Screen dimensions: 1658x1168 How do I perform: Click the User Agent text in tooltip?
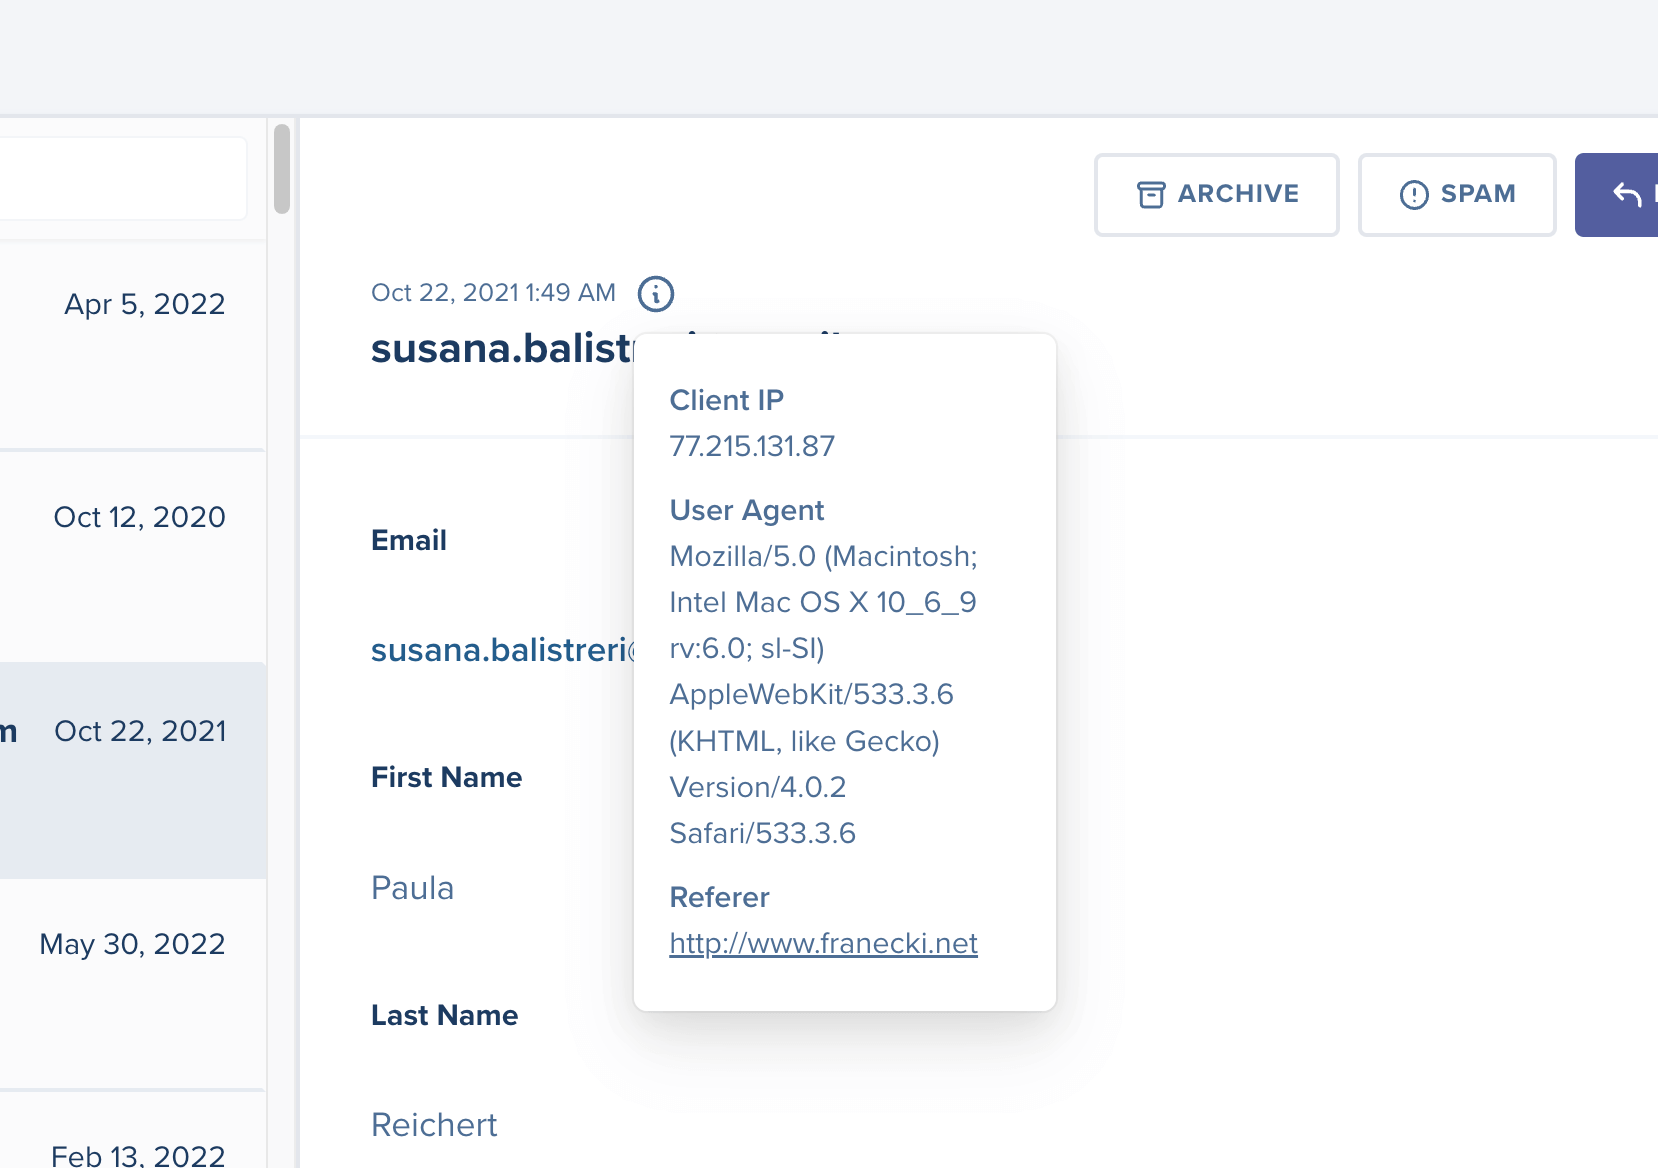pyautogui.click(x=746, y=510)
